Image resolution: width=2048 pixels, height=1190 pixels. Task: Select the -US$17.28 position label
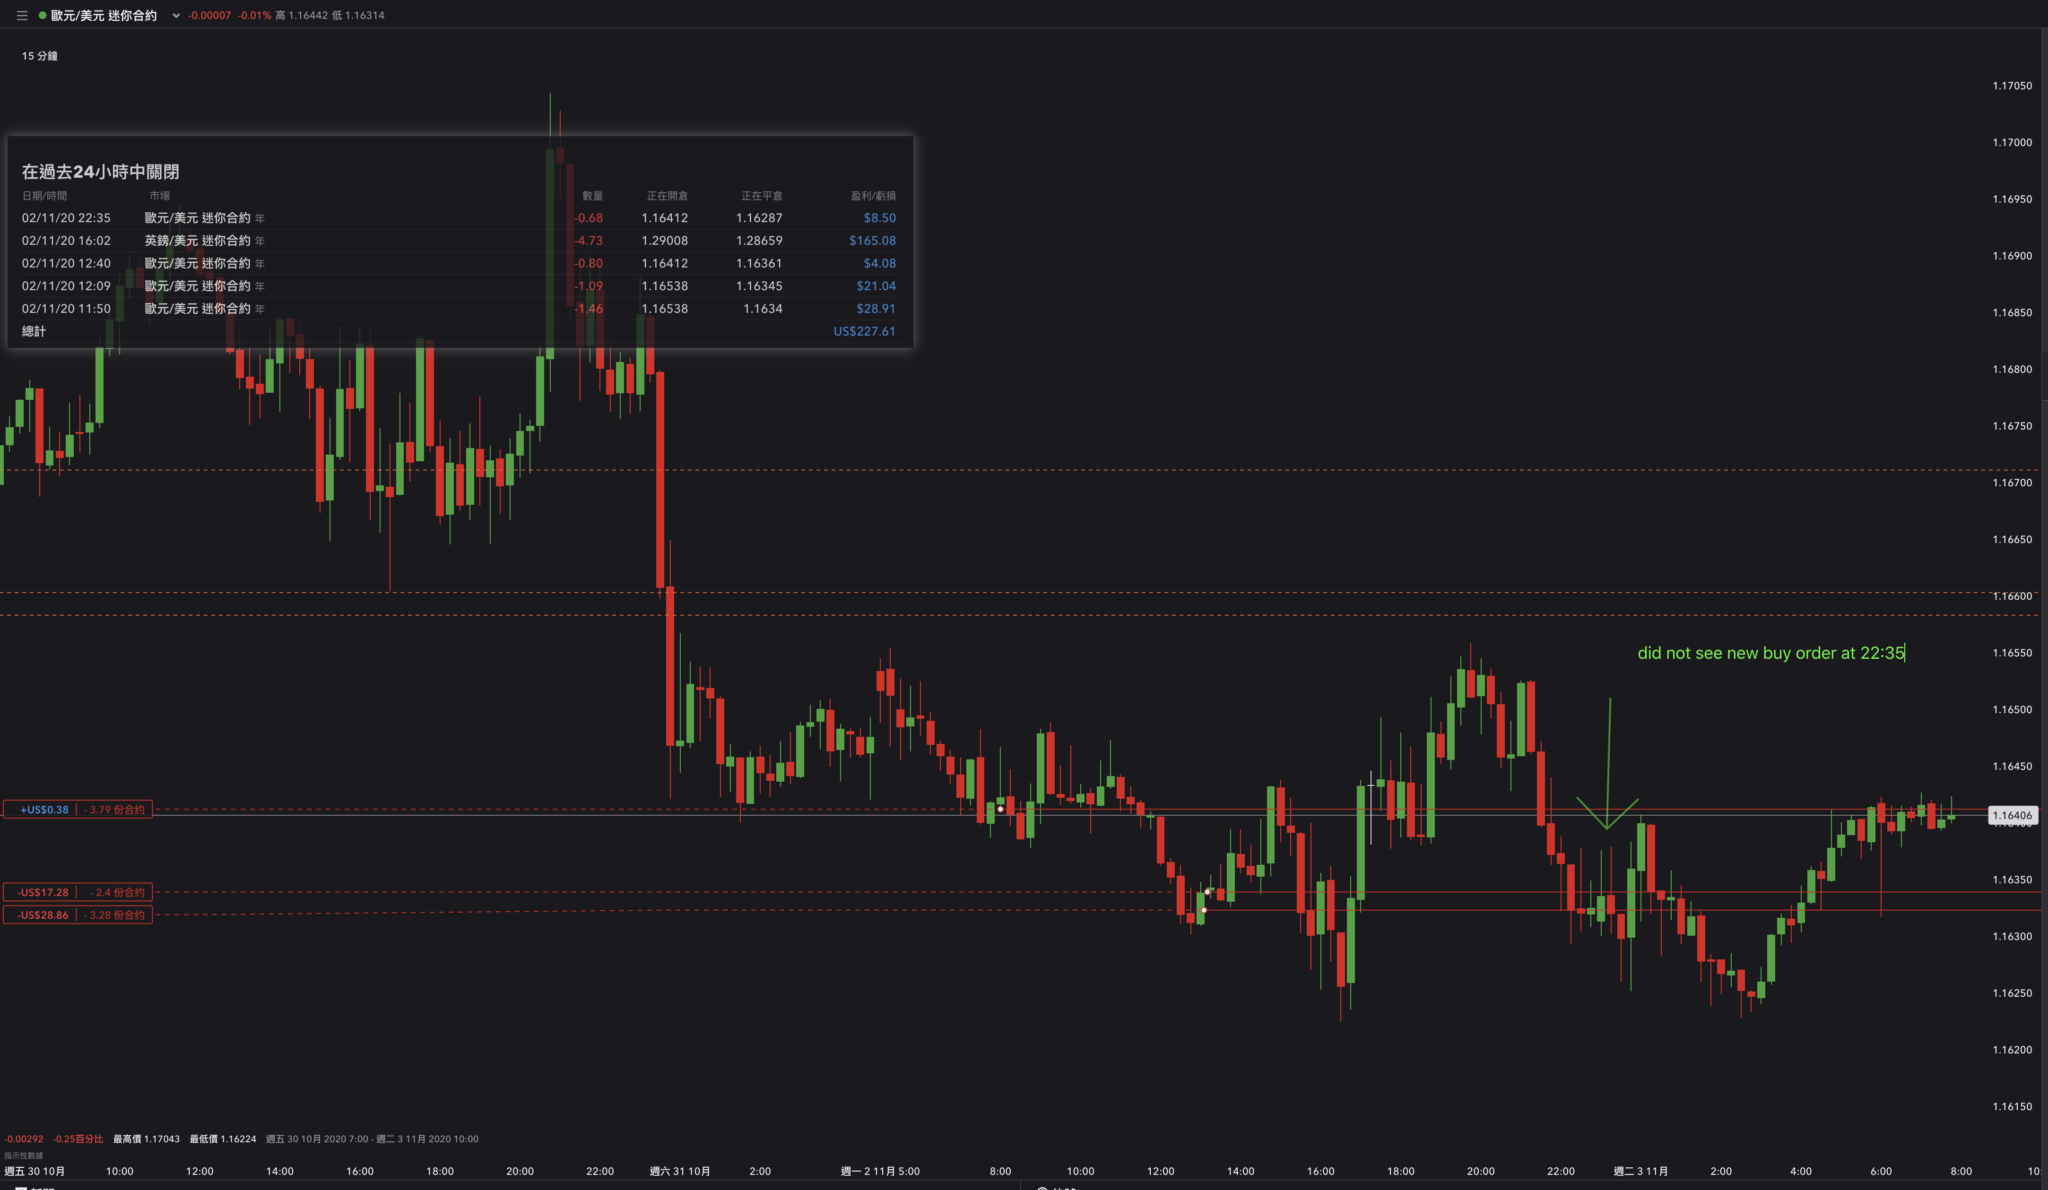(44, 892)
